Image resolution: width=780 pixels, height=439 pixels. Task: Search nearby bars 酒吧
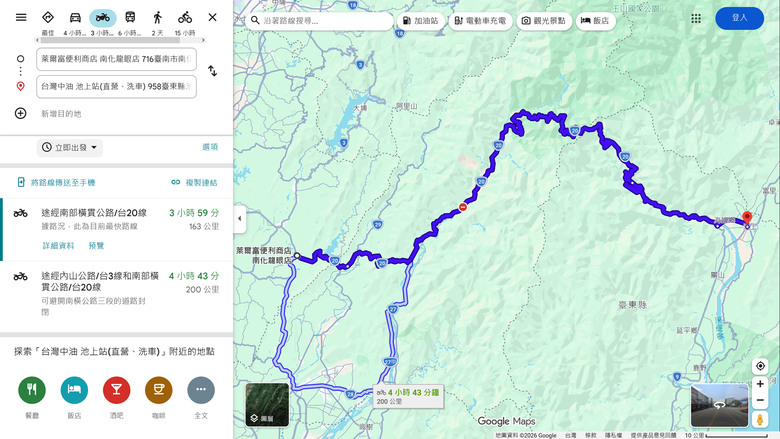[x=116, y=390]
